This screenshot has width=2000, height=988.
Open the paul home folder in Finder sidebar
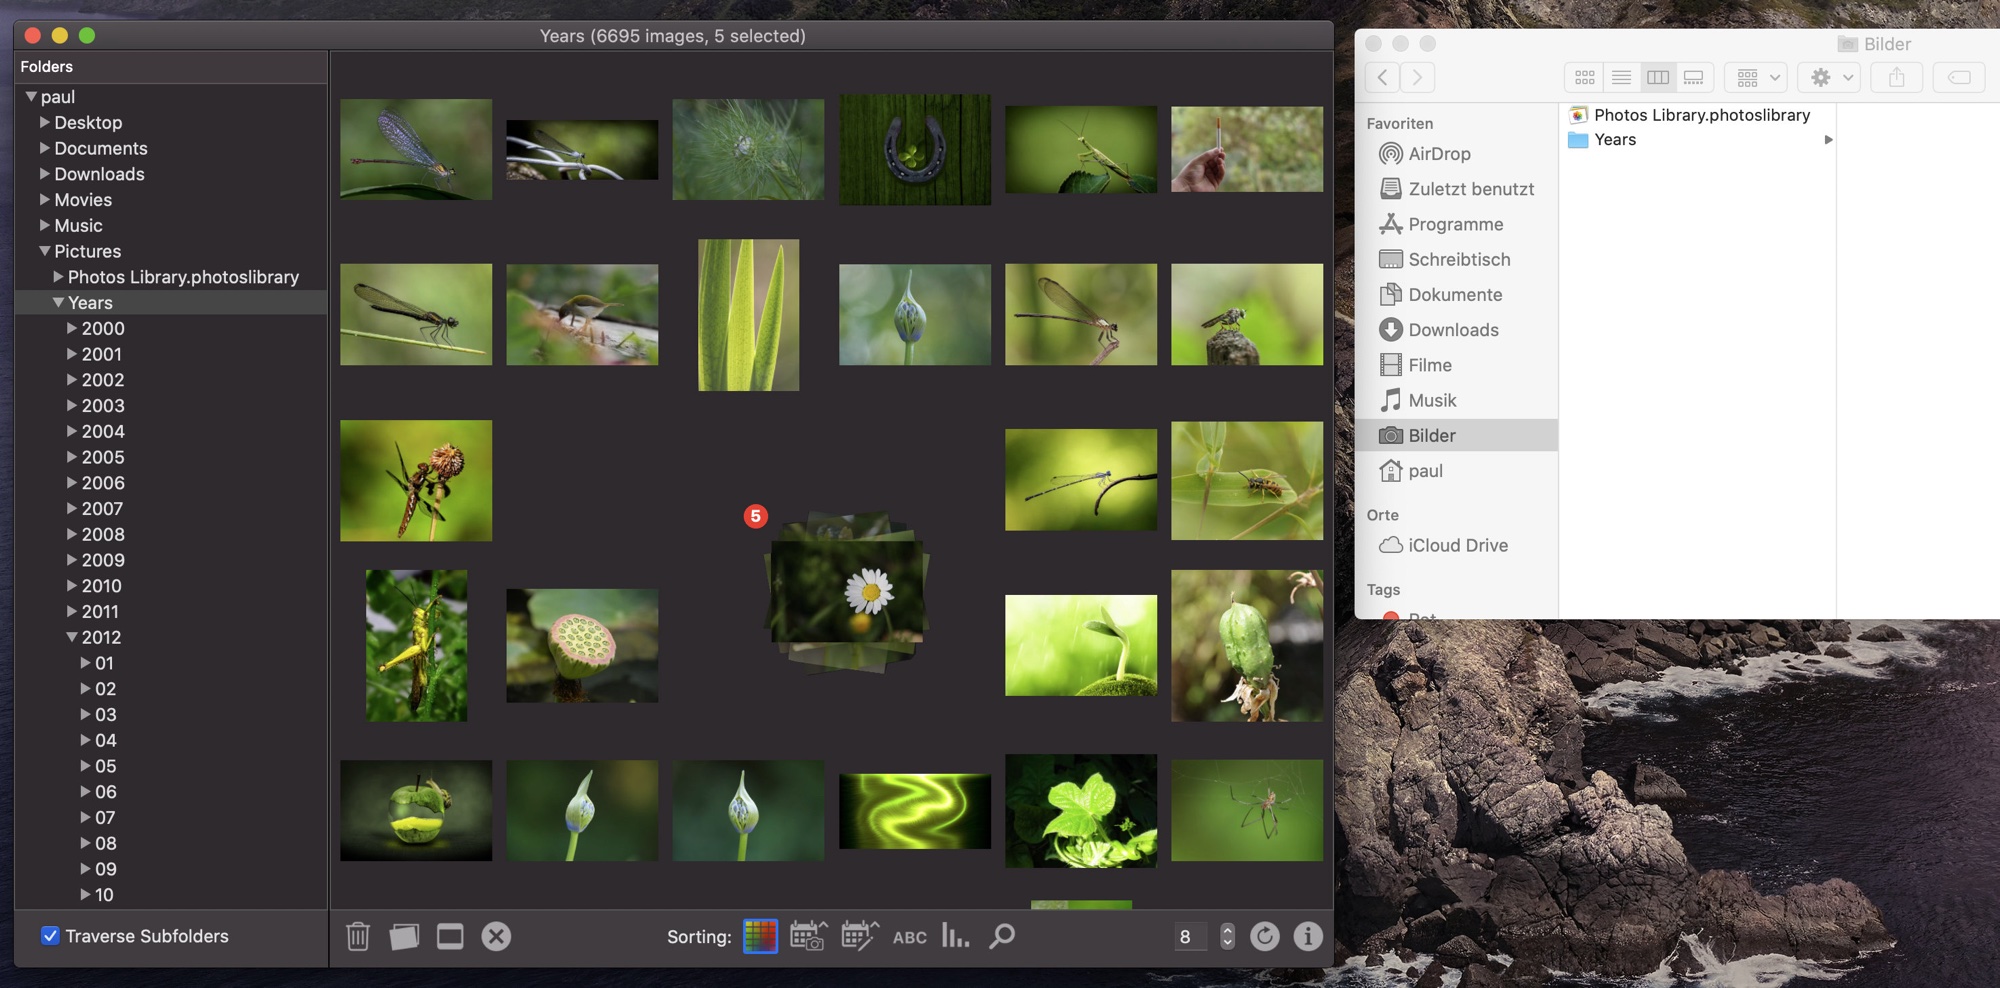pos(1425,471)
